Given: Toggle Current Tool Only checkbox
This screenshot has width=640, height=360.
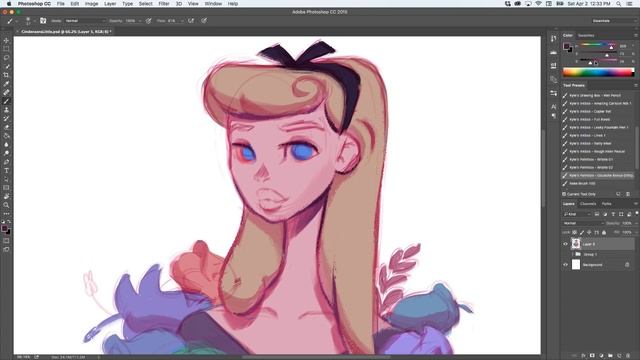Looking at the screenshot, I should click(564, 194).
